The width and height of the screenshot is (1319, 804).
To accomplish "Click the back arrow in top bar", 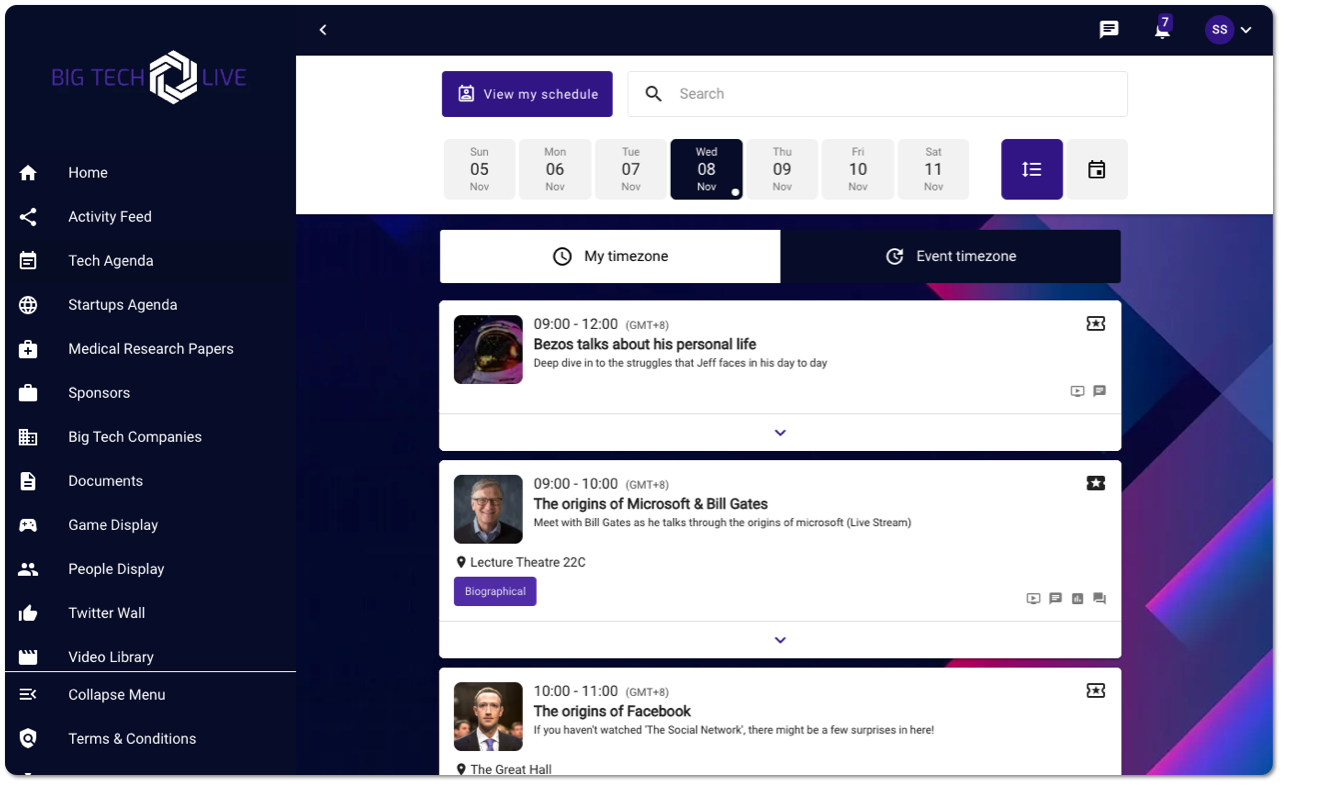I will pos(323,30).
